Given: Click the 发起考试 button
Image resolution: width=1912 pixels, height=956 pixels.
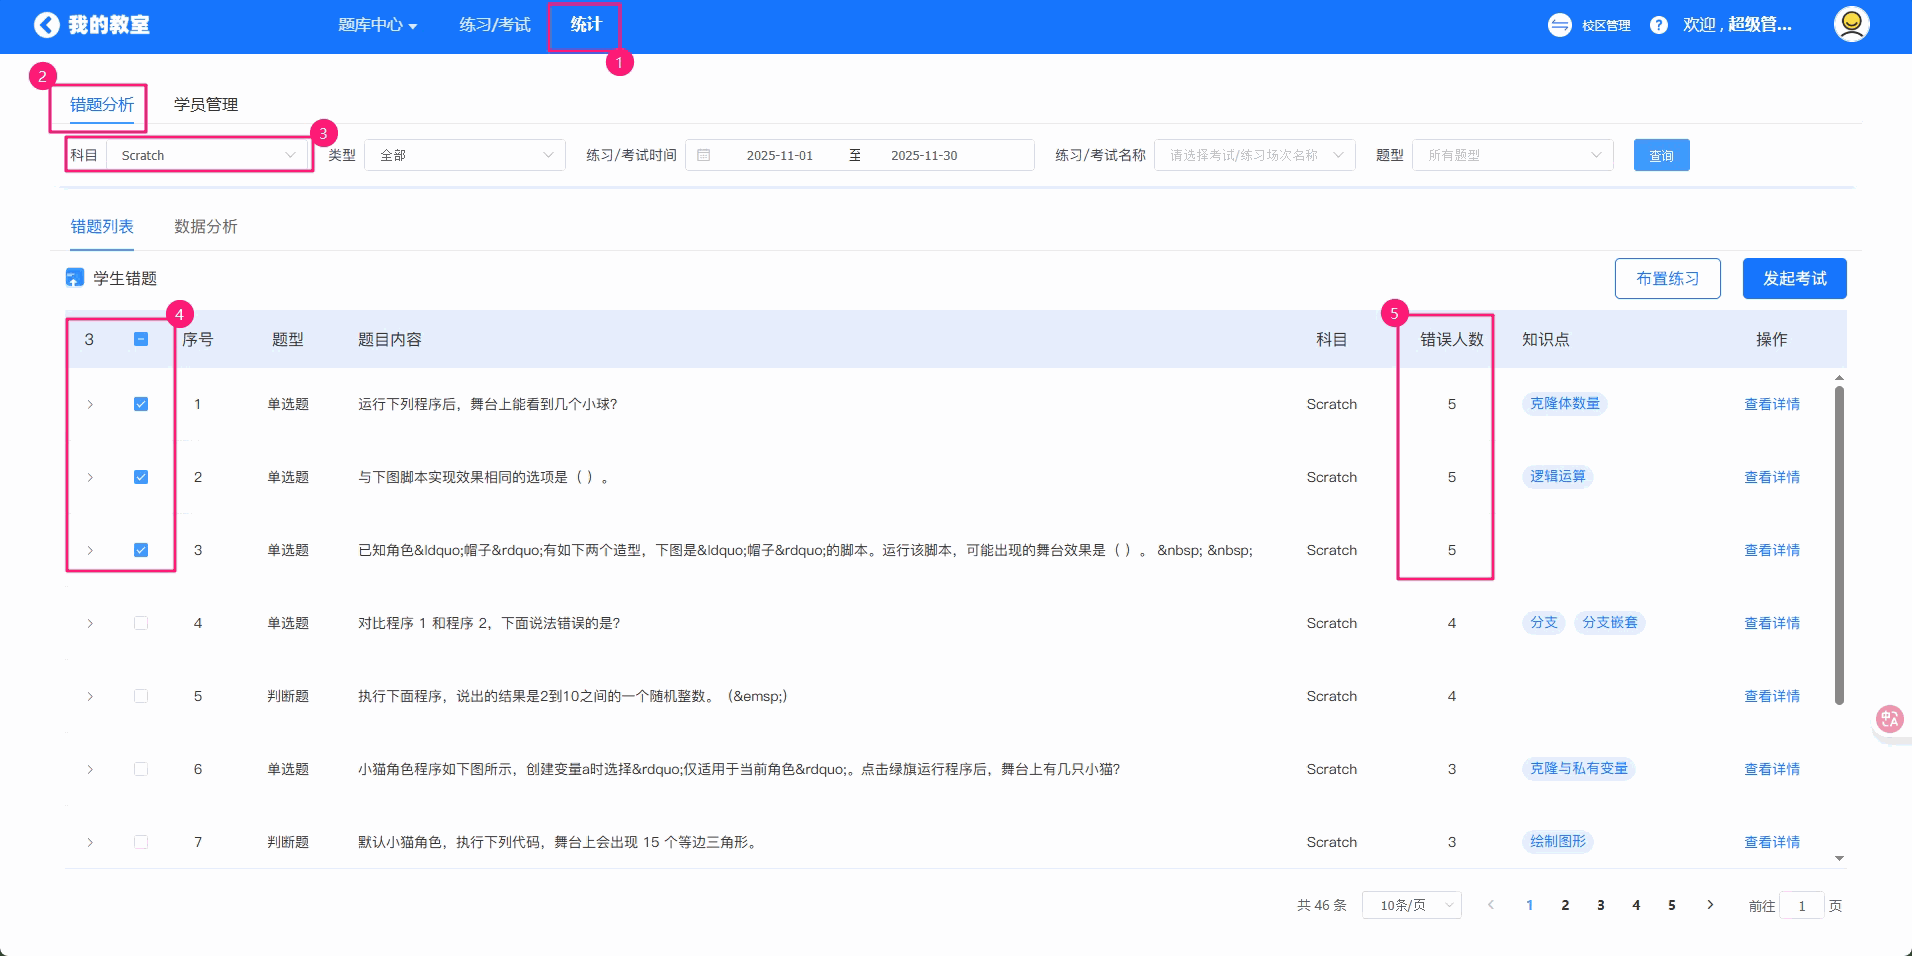Looking at the screenshot, I should (1794, 278).
